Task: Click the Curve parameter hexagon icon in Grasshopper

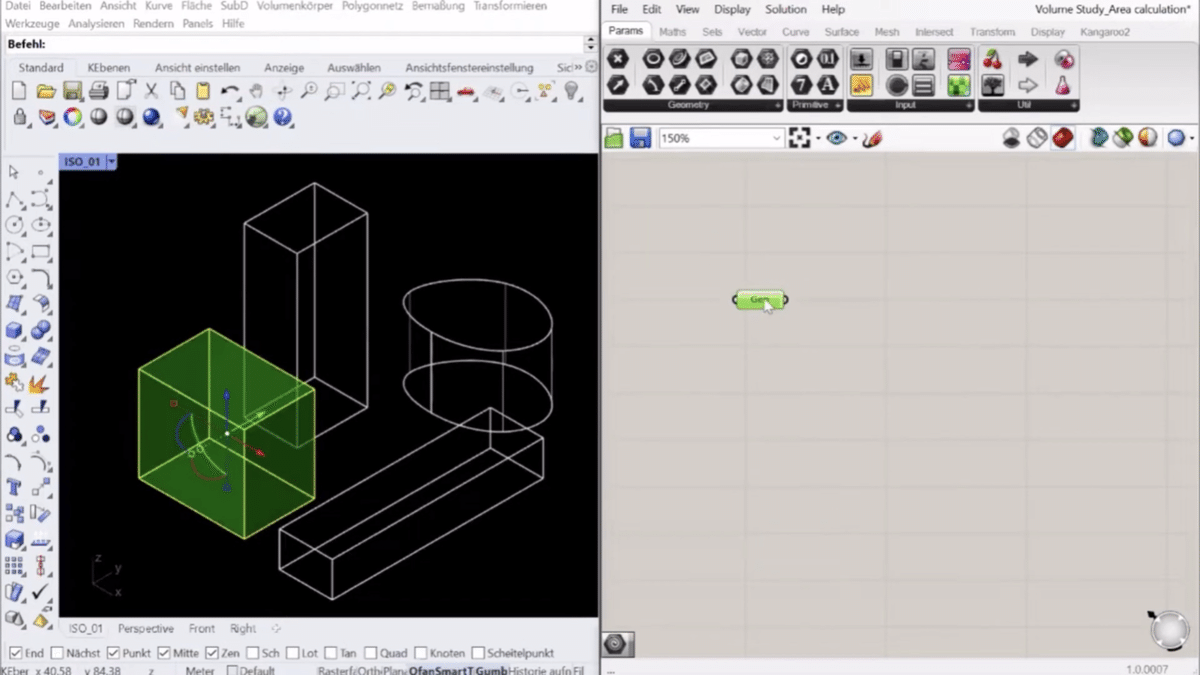Action: 679,59
